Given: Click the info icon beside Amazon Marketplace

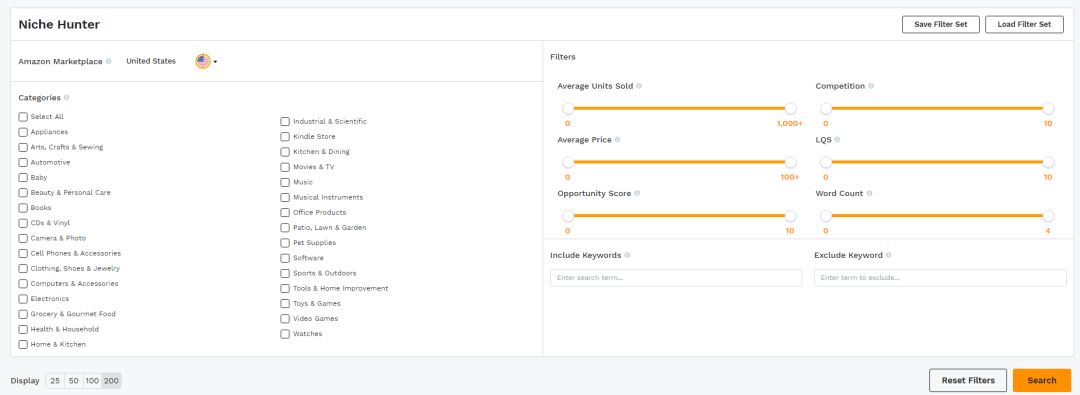Looking at the screenshot, I should pyautogui.click(x=109, y=61).
